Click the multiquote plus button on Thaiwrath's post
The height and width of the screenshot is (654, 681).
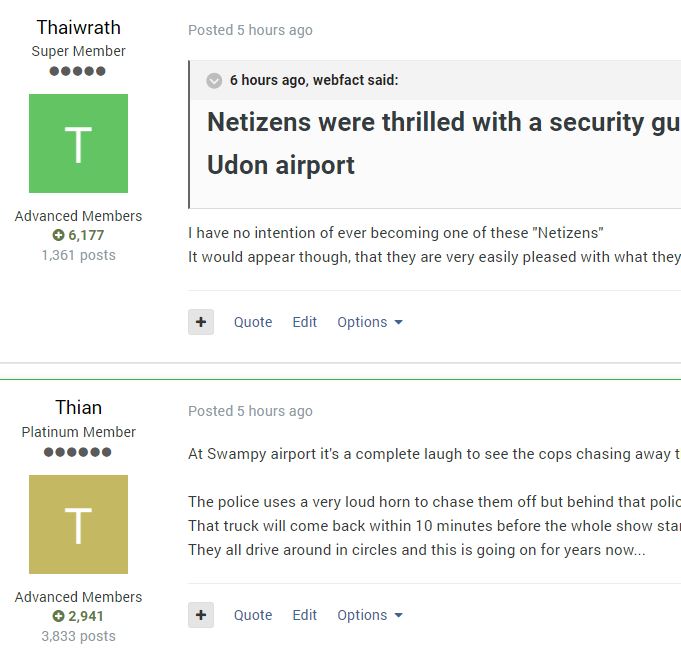[x=201, y=322]
